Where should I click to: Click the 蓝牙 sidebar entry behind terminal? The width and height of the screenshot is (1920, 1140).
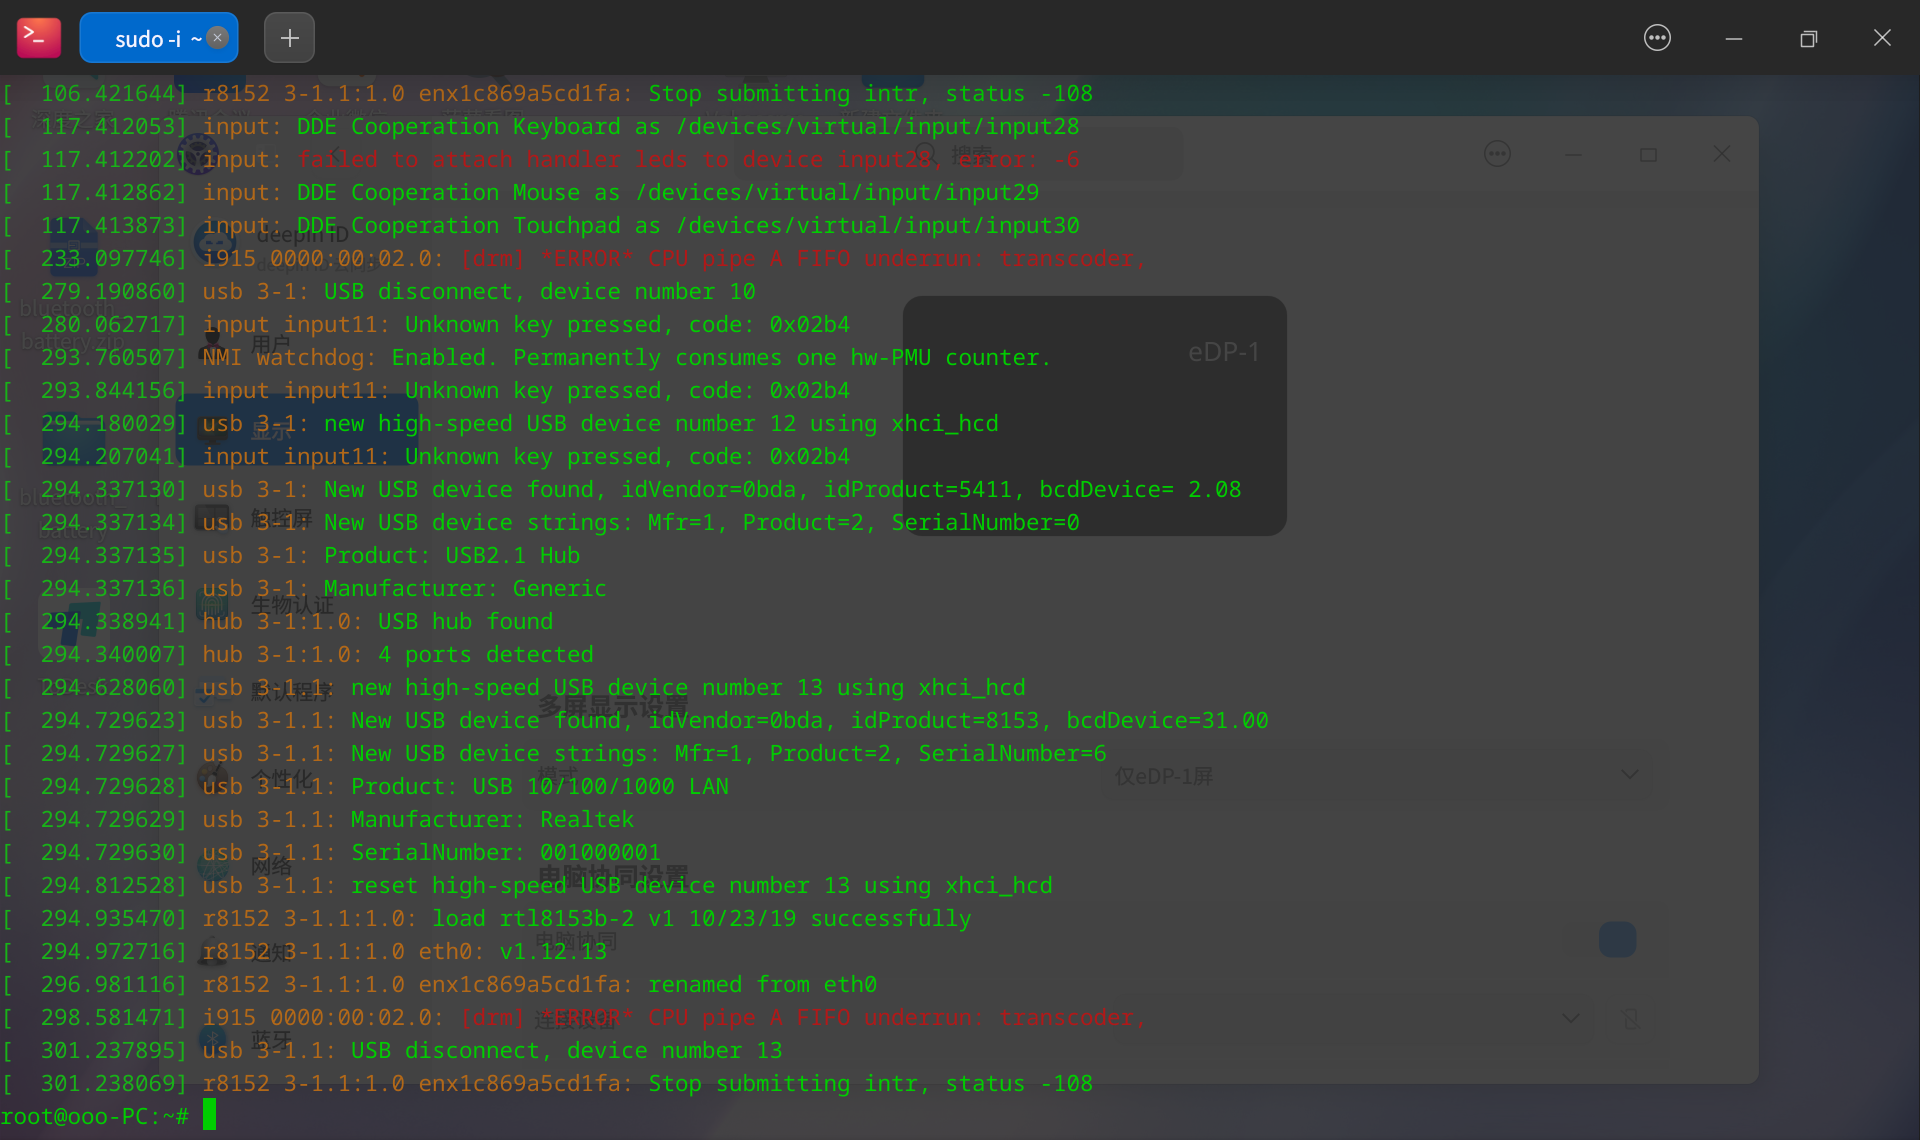click(270, 1040)
